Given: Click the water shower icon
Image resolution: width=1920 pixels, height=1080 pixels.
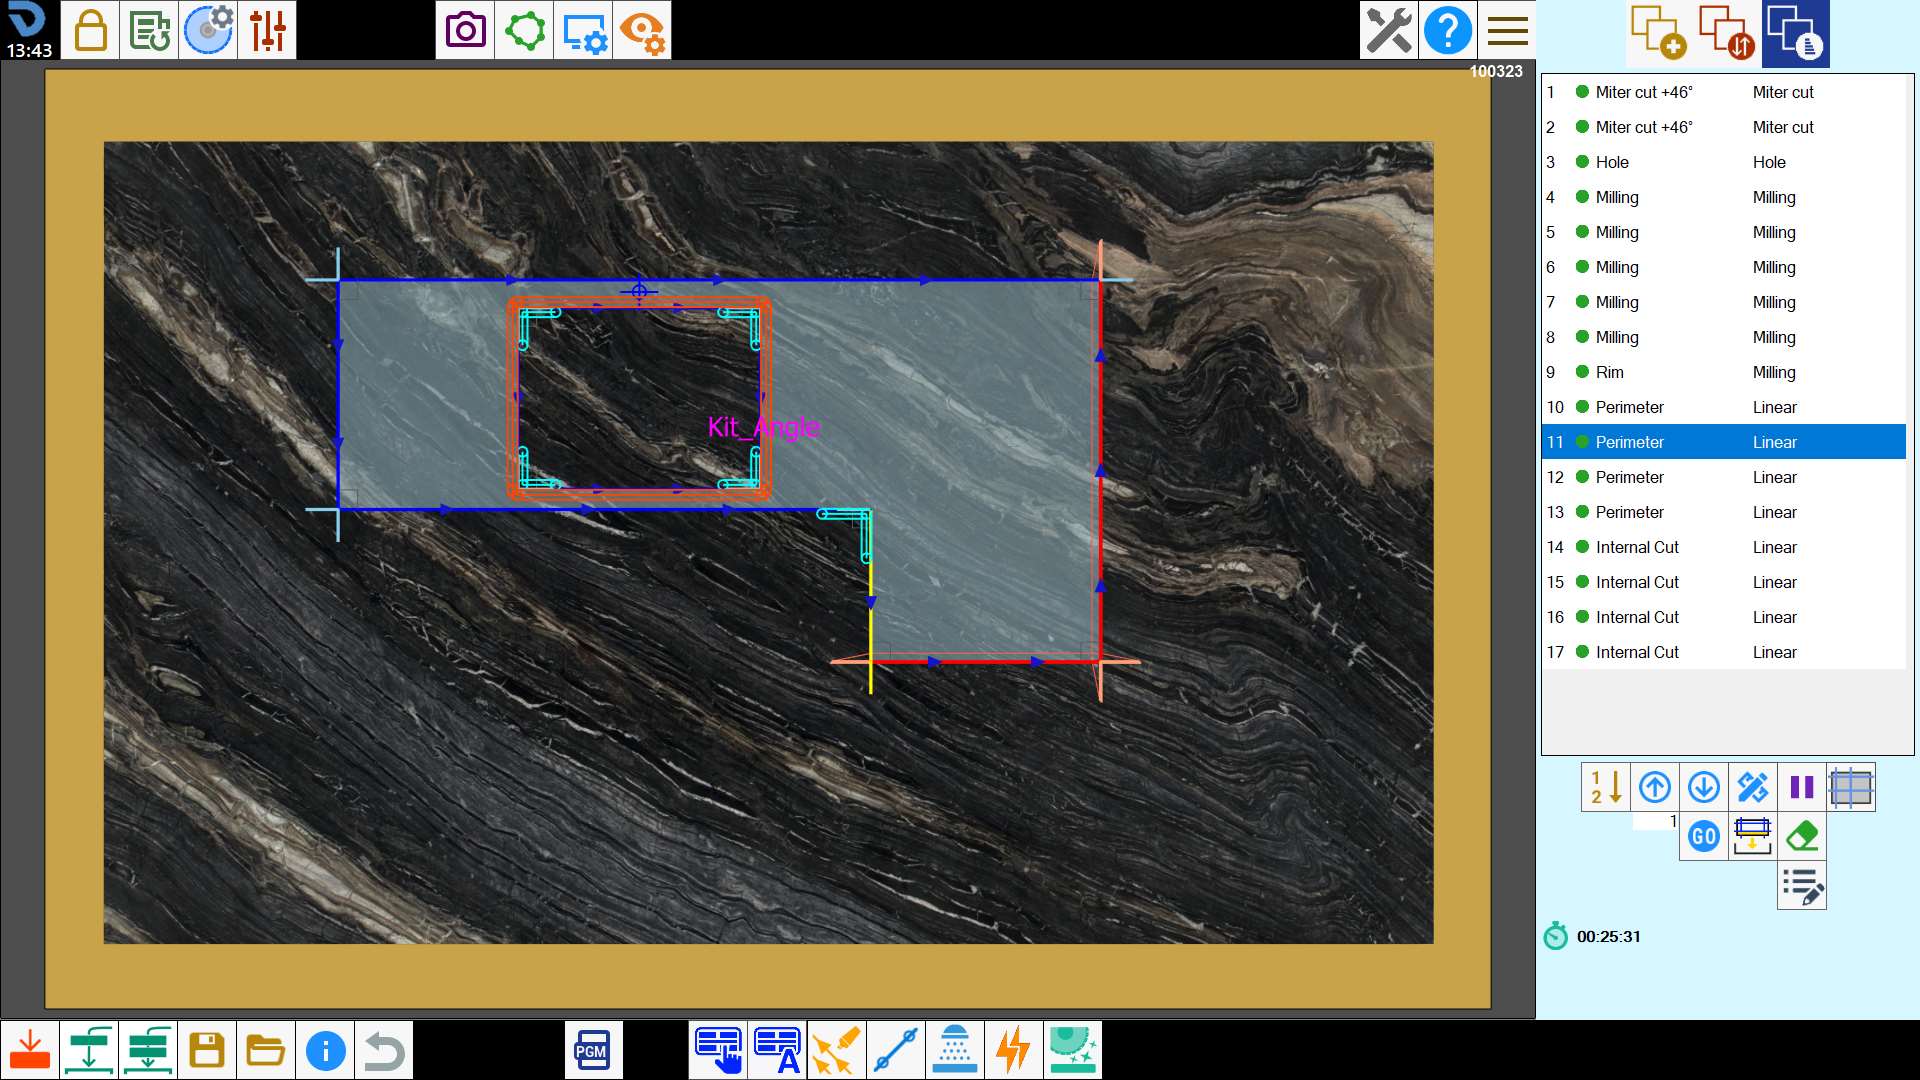Looking at the screenshot, I should pyautogui.click(x=955, y=1050).
